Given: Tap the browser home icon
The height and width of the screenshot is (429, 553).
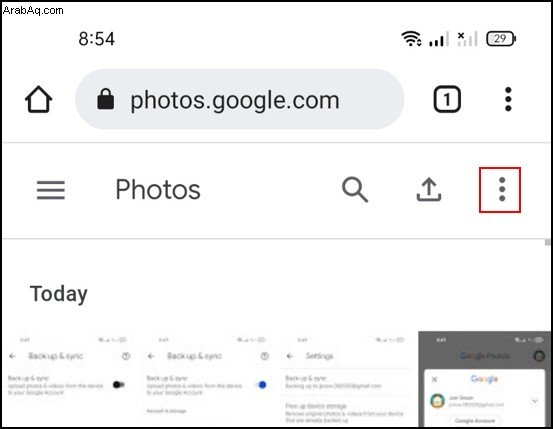Looking at the screenshot, I should [x=38, y=99].
